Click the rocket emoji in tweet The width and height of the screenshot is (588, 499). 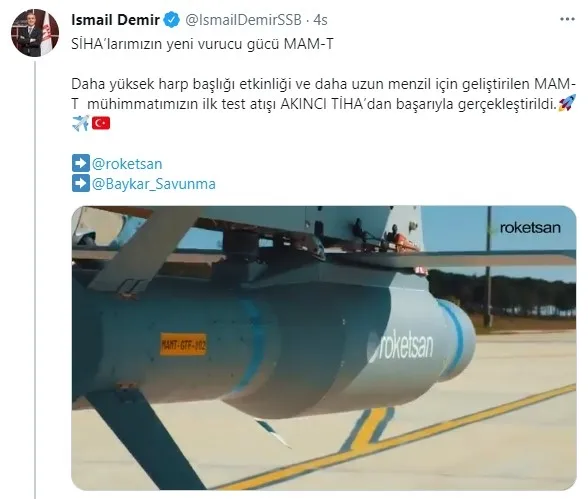(x=567, y=103)
